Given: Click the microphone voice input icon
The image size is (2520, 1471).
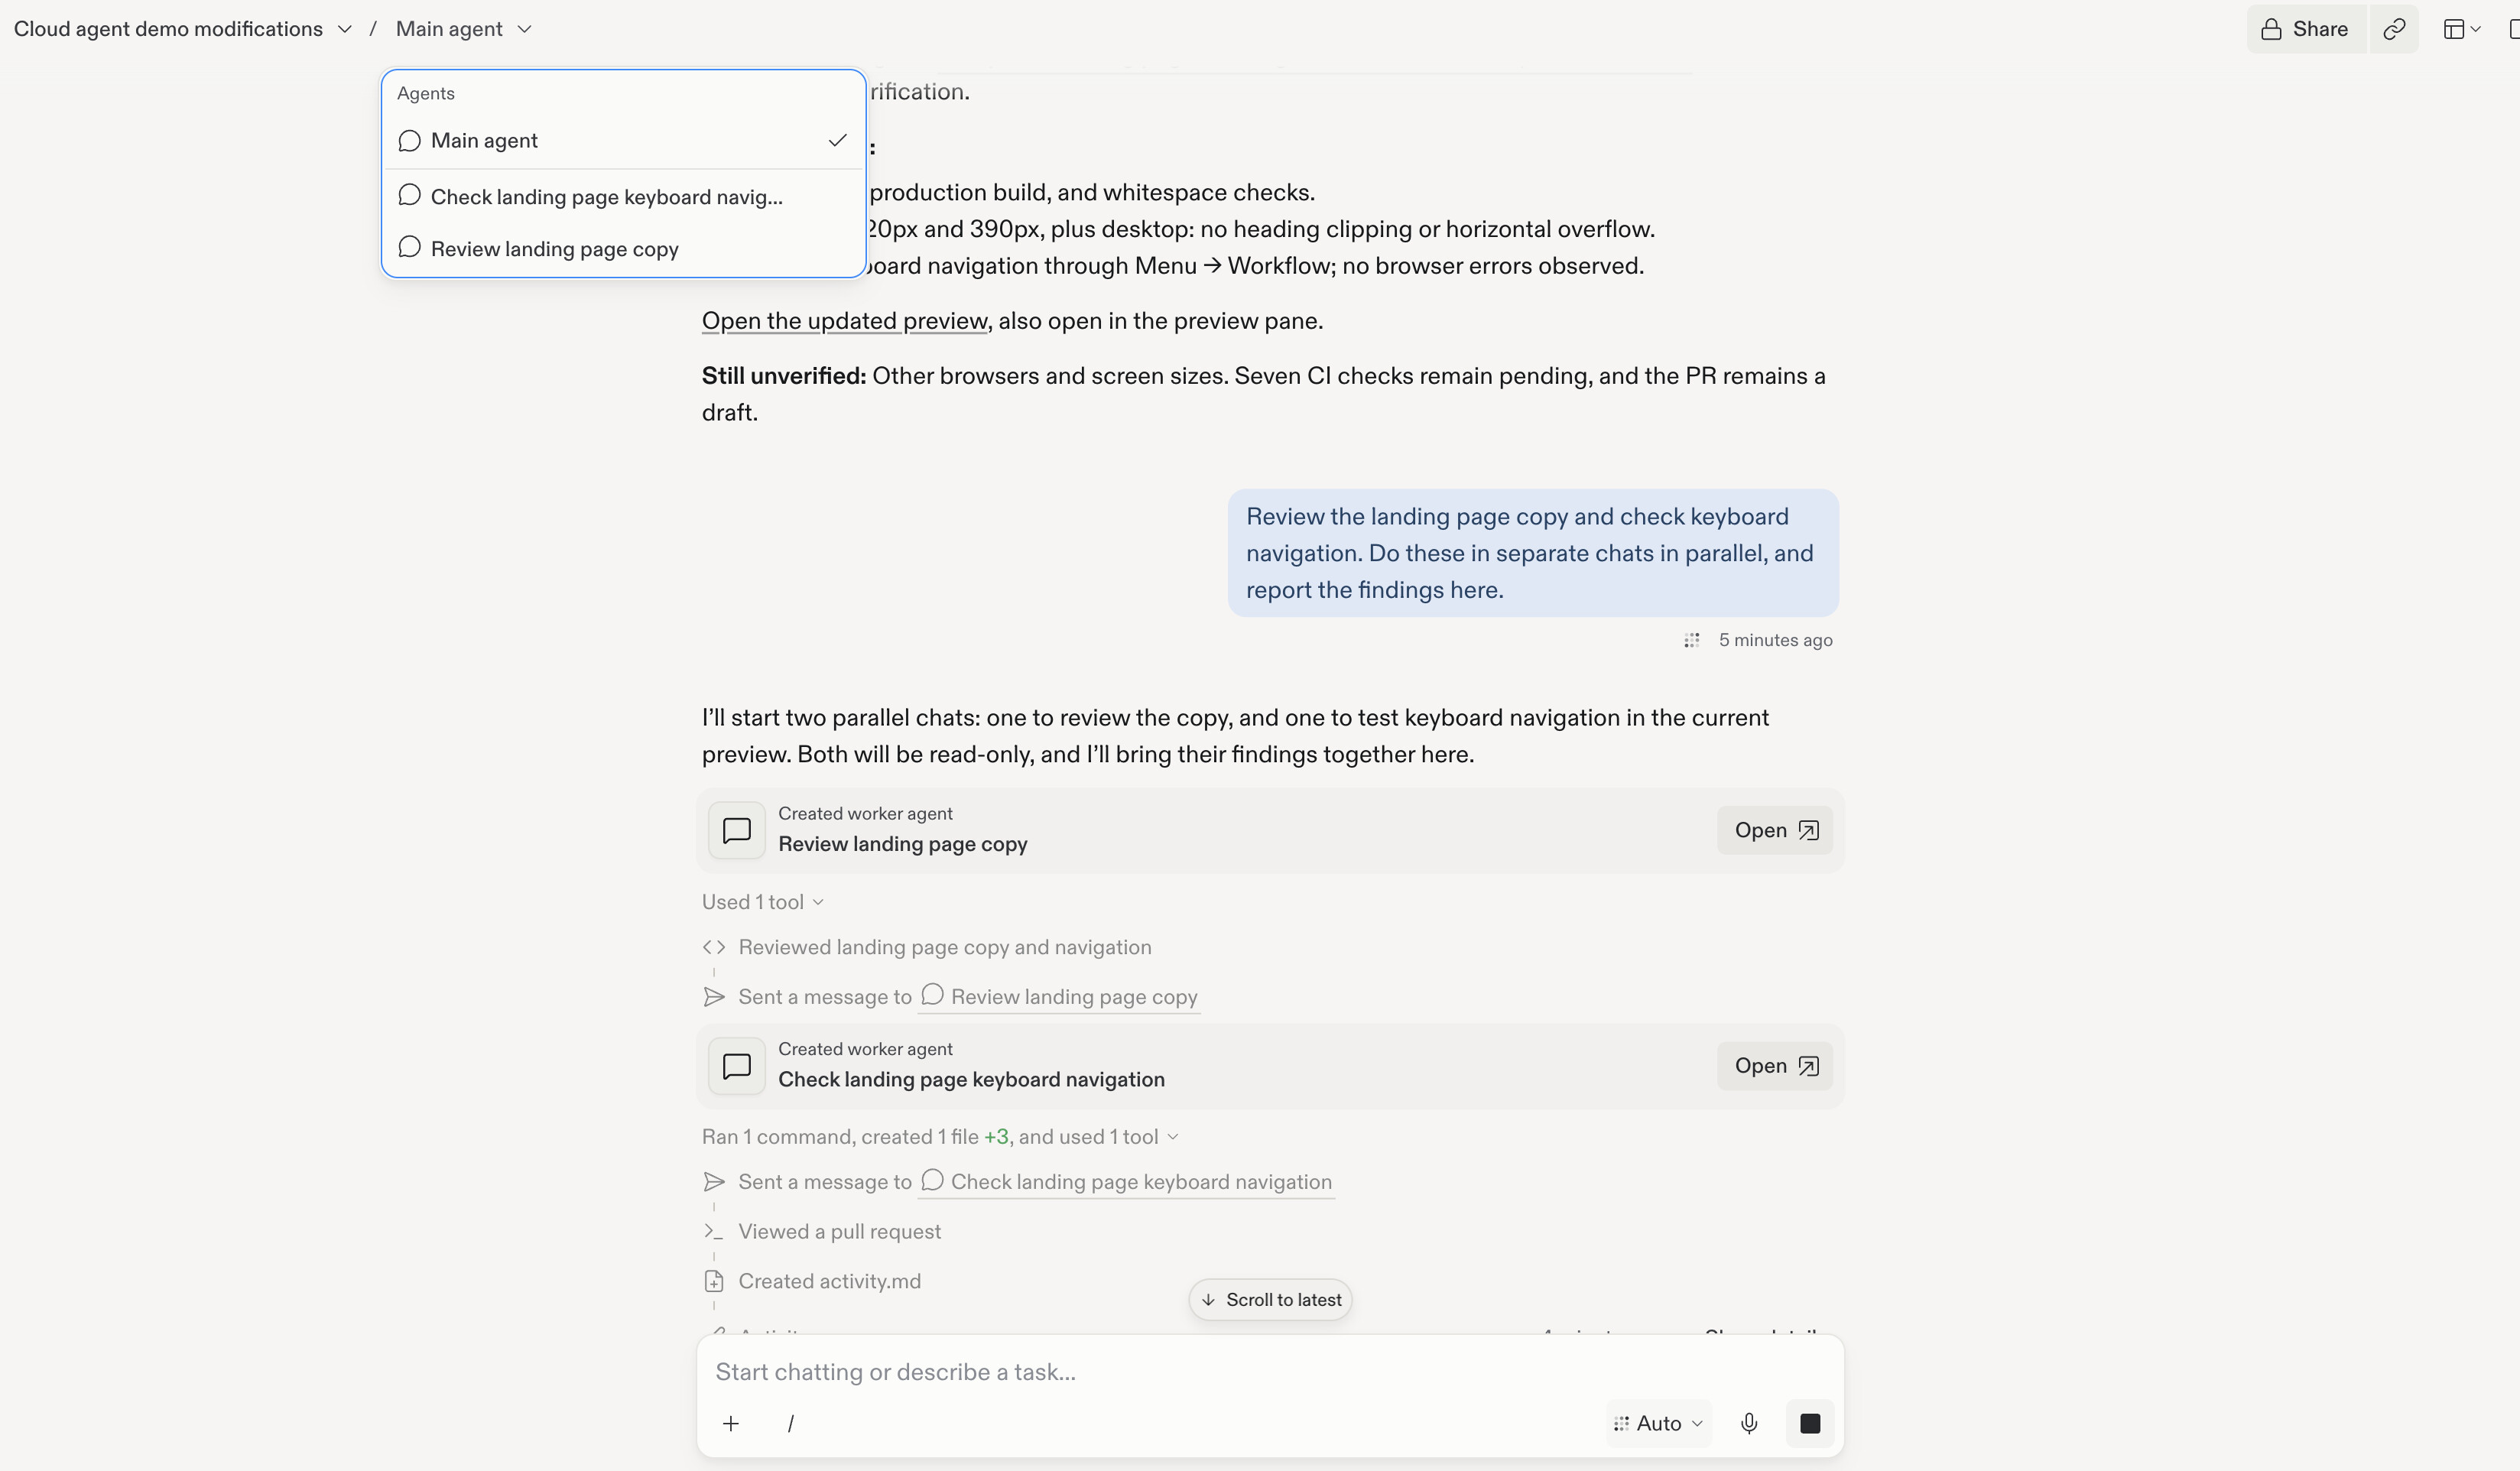Looking at the screenshot, I should tap(1749, 1424).
